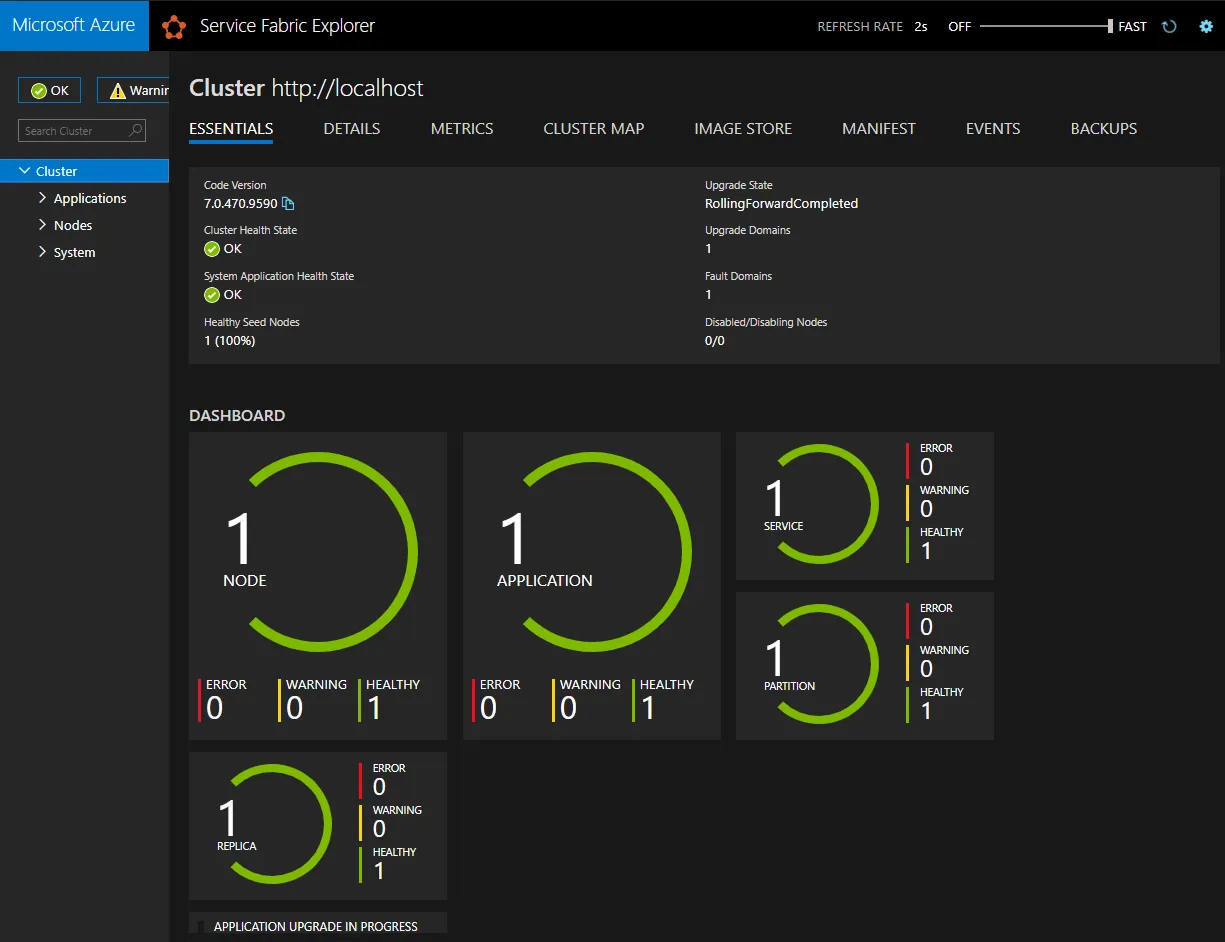The height and width of the screenshot is (942, 1225).
Task: Expand the System tree node
Action: point(43,252)
